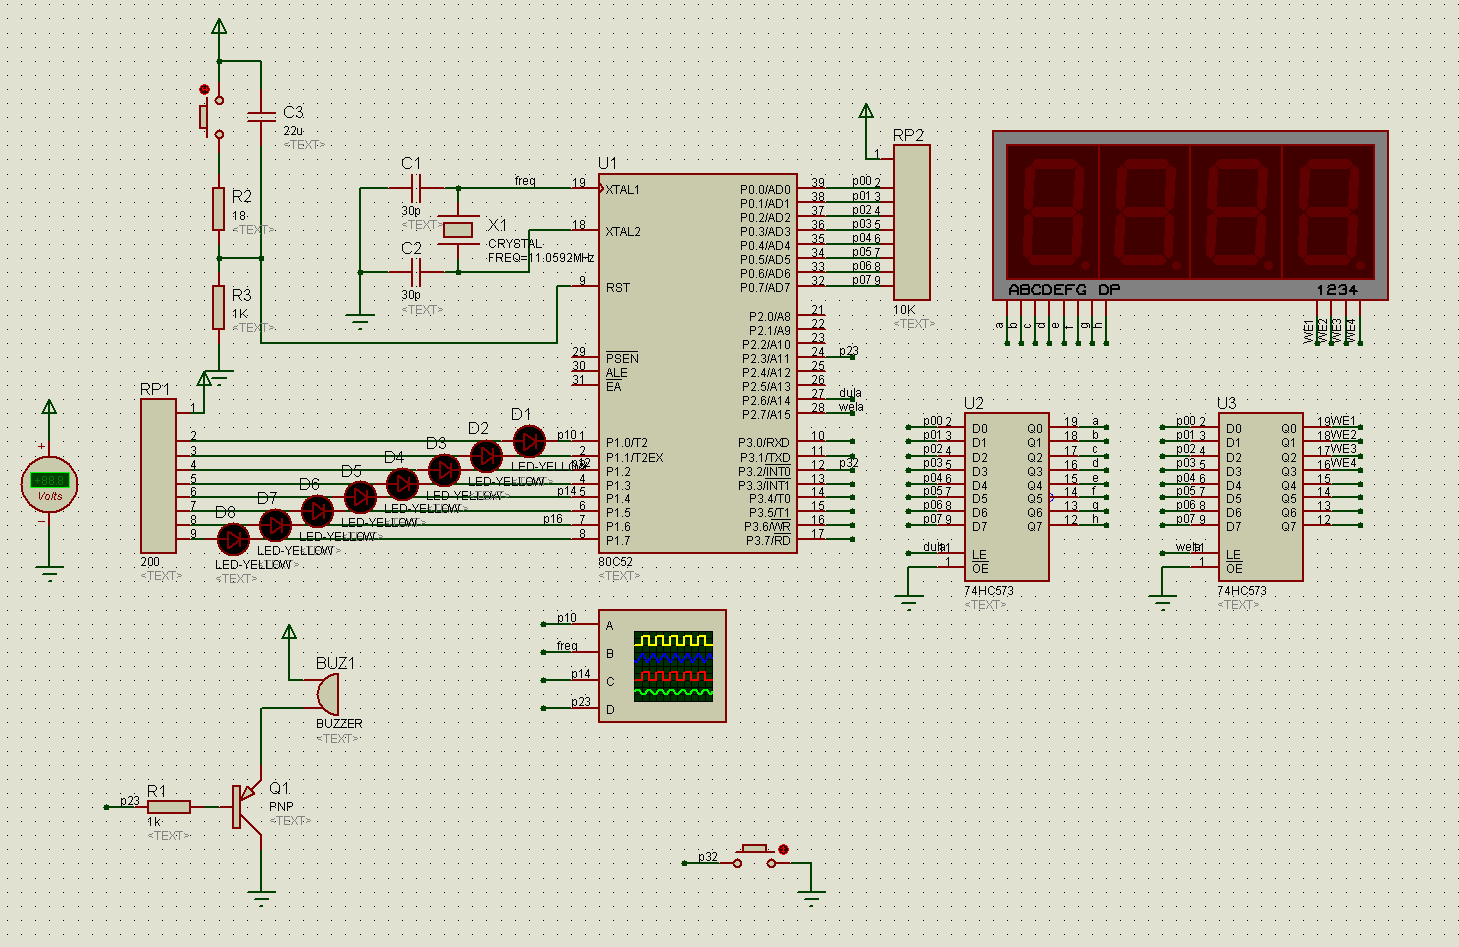Click the D4 yellow LED

coord(402,484)
